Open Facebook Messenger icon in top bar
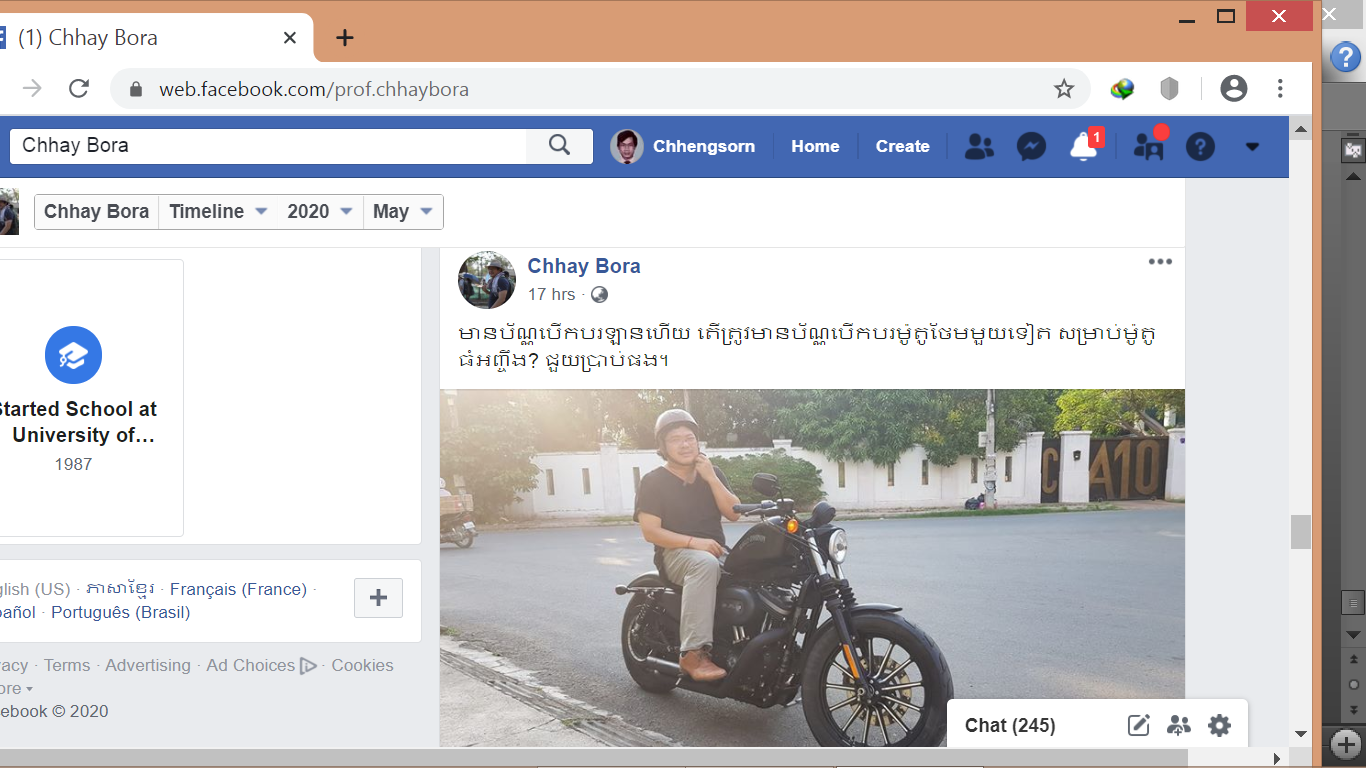Screen dimensions: 1366x768 point(1031,147)
